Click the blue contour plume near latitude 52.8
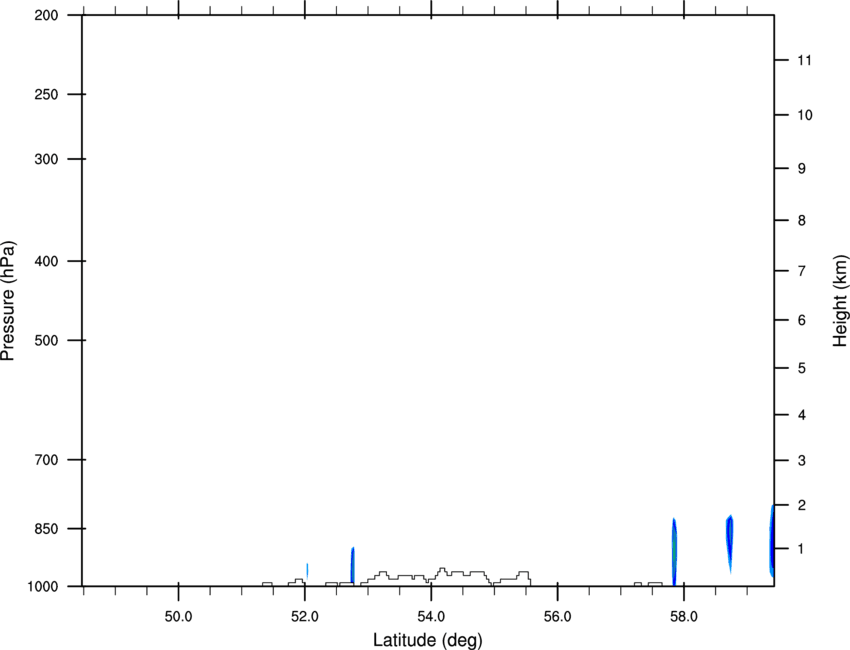The height and width of the screenshot is (650, 850). [x=352, y=565]
